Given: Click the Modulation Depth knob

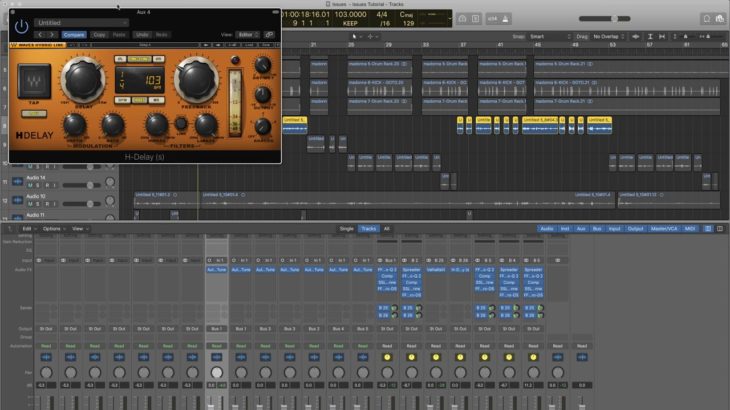Looking at the screenshot, I should (74, 125).
